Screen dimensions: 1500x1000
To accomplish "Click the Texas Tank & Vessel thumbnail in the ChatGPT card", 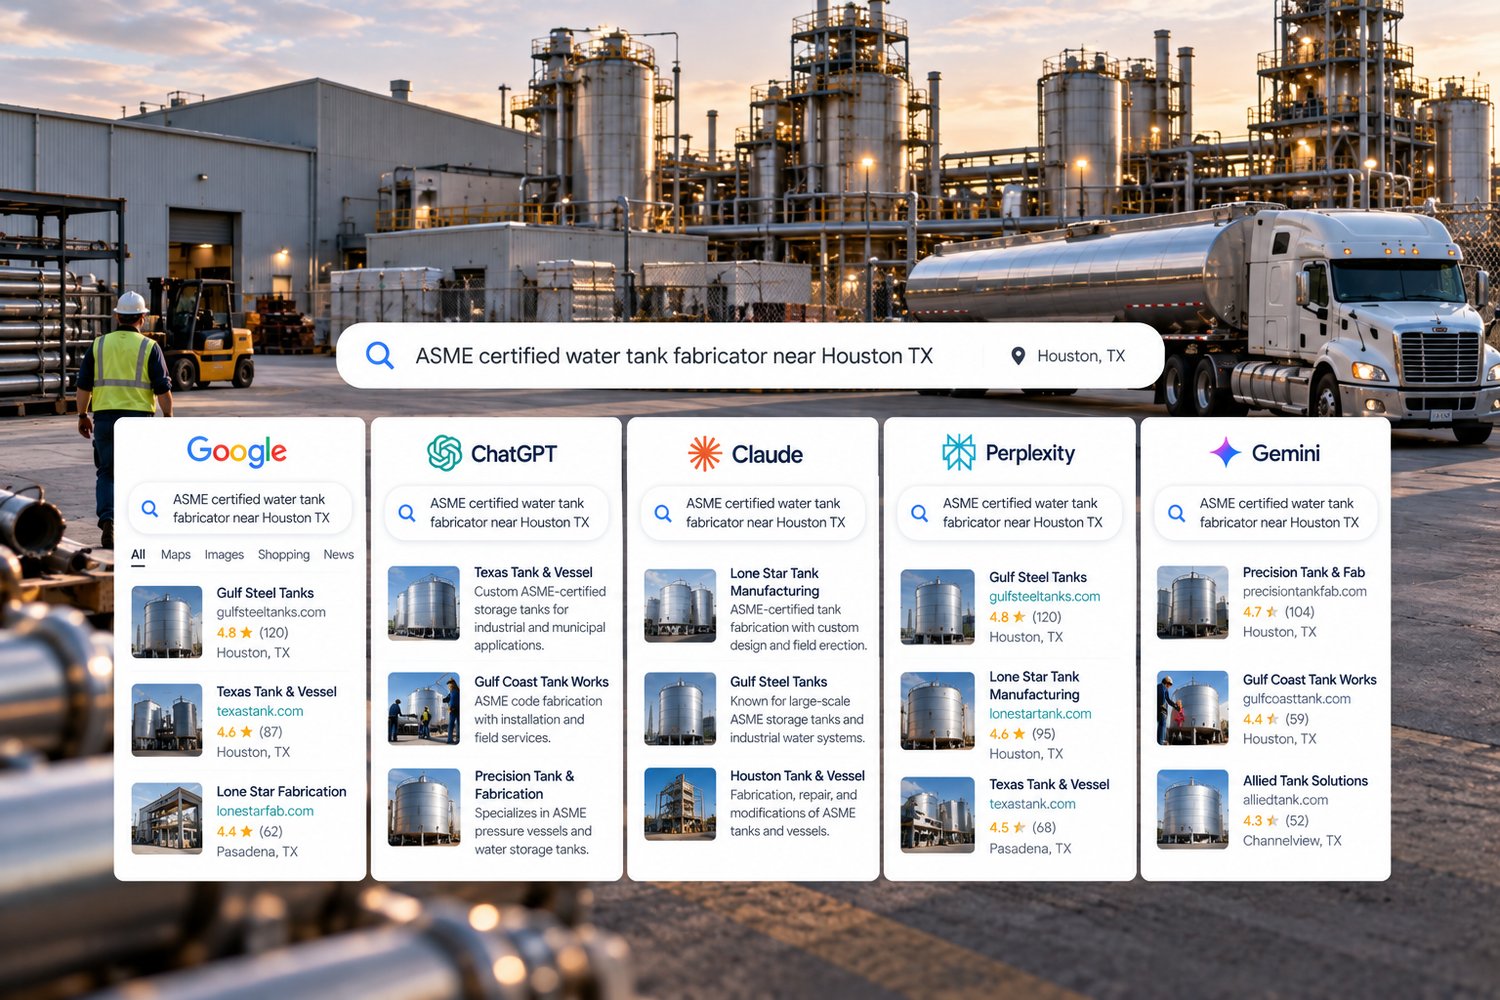I will click(424, 603).
